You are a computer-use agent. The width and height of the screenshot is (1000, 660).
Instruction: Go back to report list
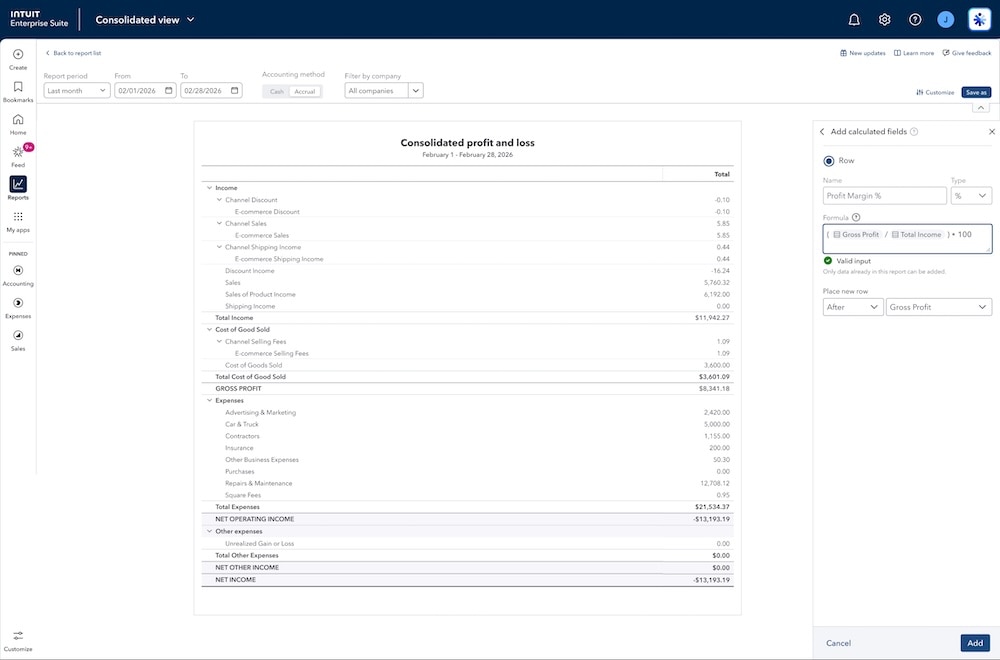(73, 53)
